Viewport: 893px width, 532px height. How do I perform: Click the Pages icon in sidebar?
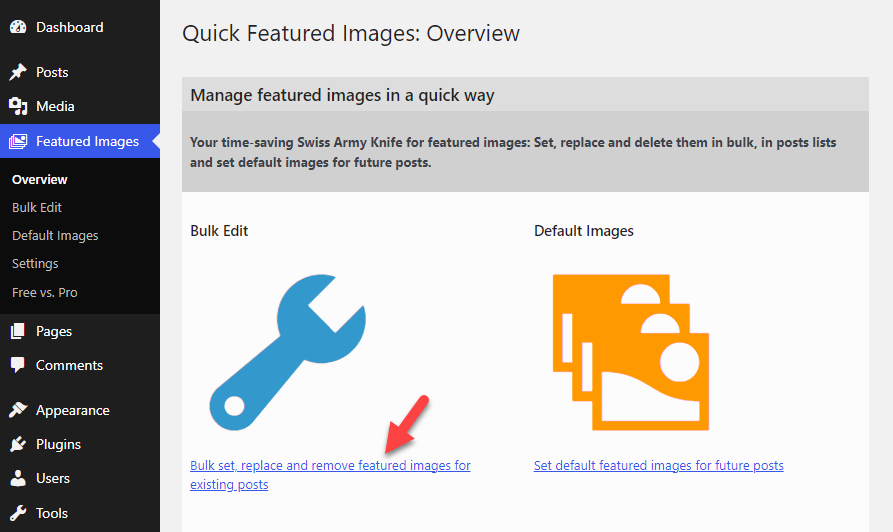click(18, 331)
